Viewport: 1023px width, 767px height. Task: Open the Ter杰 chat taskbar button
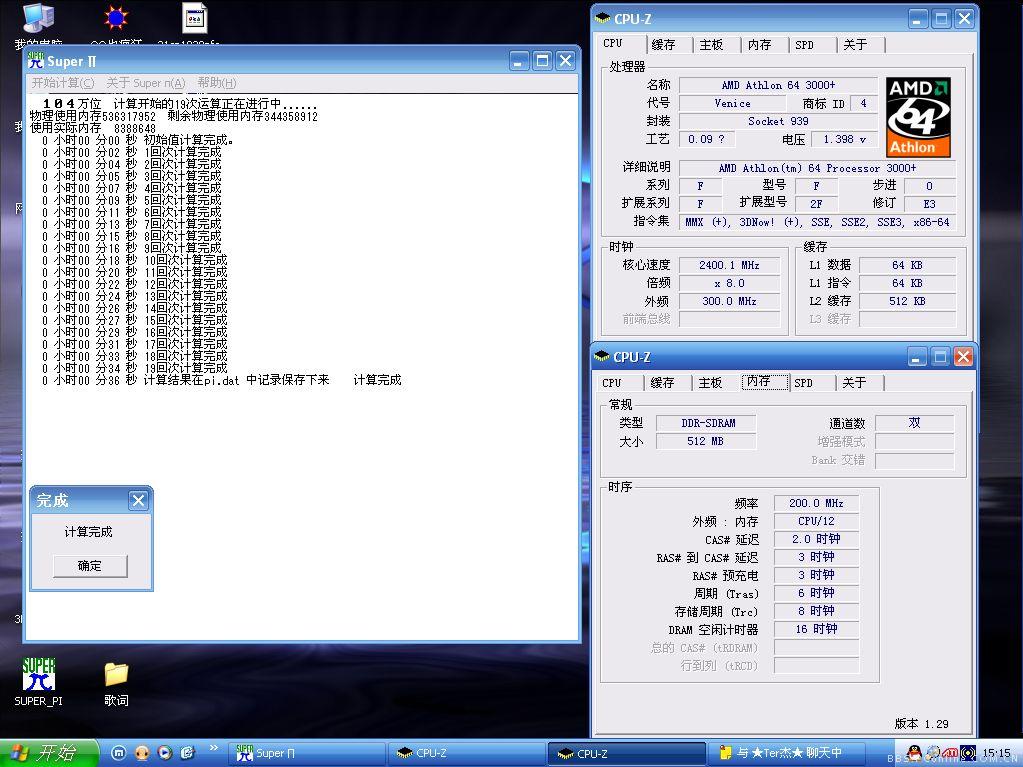(787, 753)
